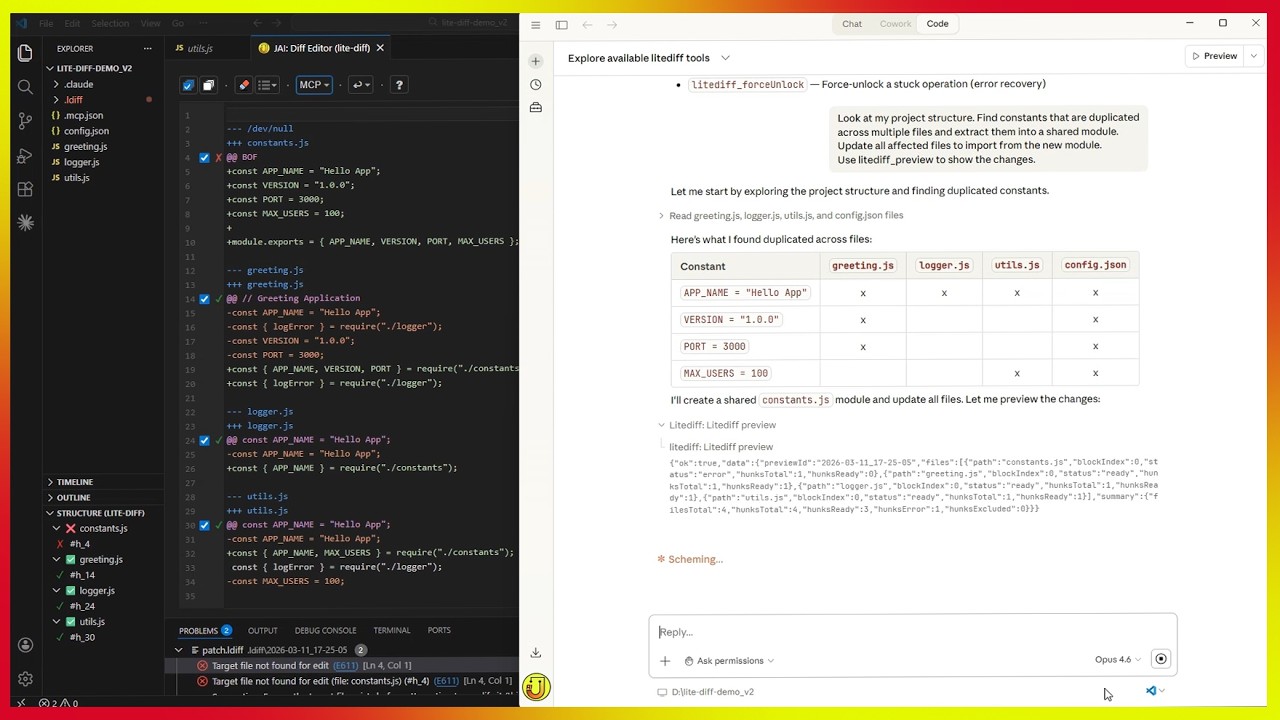Image resolution: width=1280 pixels, height=720 pixels.
Task: Open the history clock icon in Claude sidebar
Action: (x=536, y=84)
